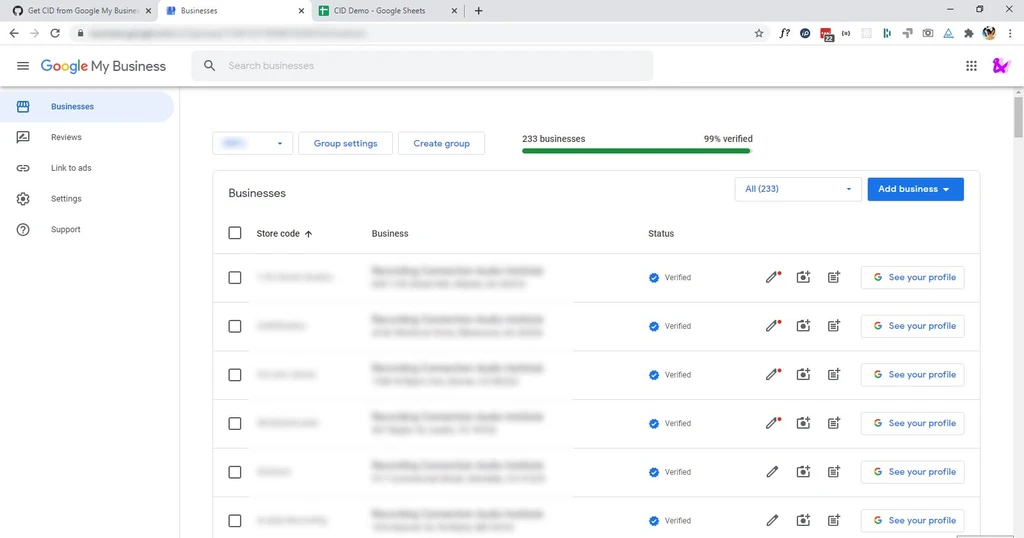Check the second business row checkbox

click(234, 326)
